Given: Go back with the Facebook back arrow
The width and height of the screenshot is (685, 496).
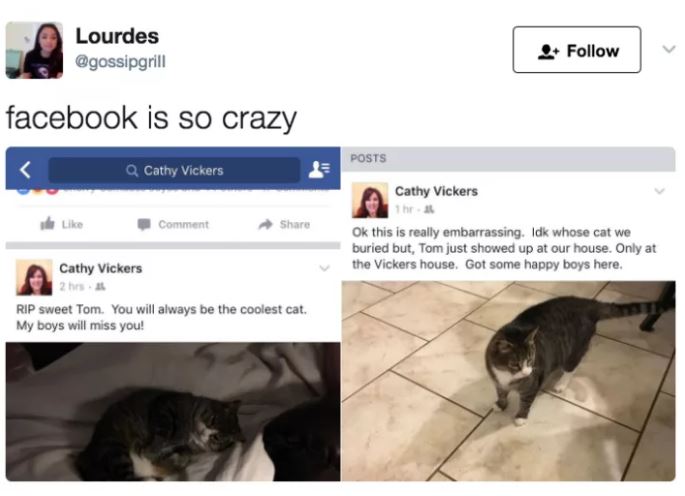Looking at the screenshot, I should (25, 170).
